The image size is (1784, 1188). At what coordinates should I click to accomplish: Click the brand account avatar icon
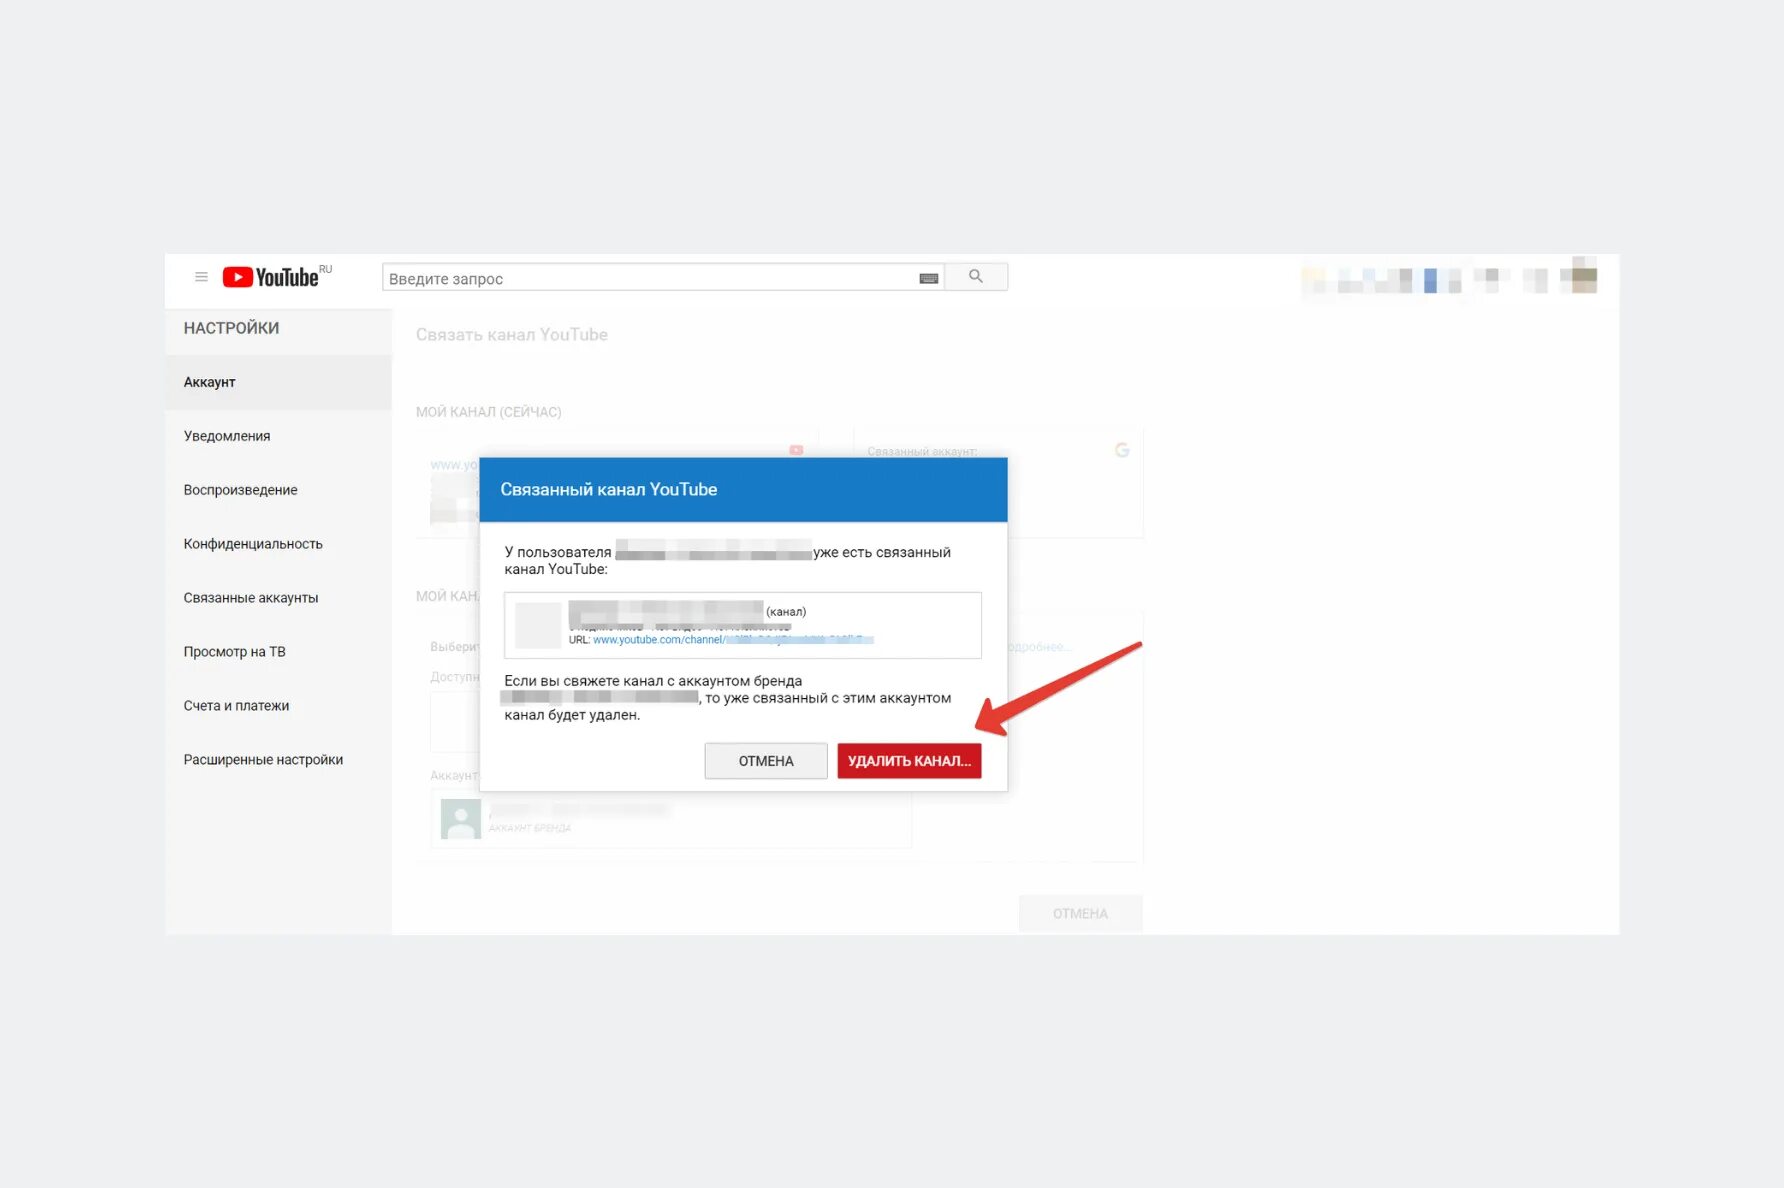coord(461,818)
